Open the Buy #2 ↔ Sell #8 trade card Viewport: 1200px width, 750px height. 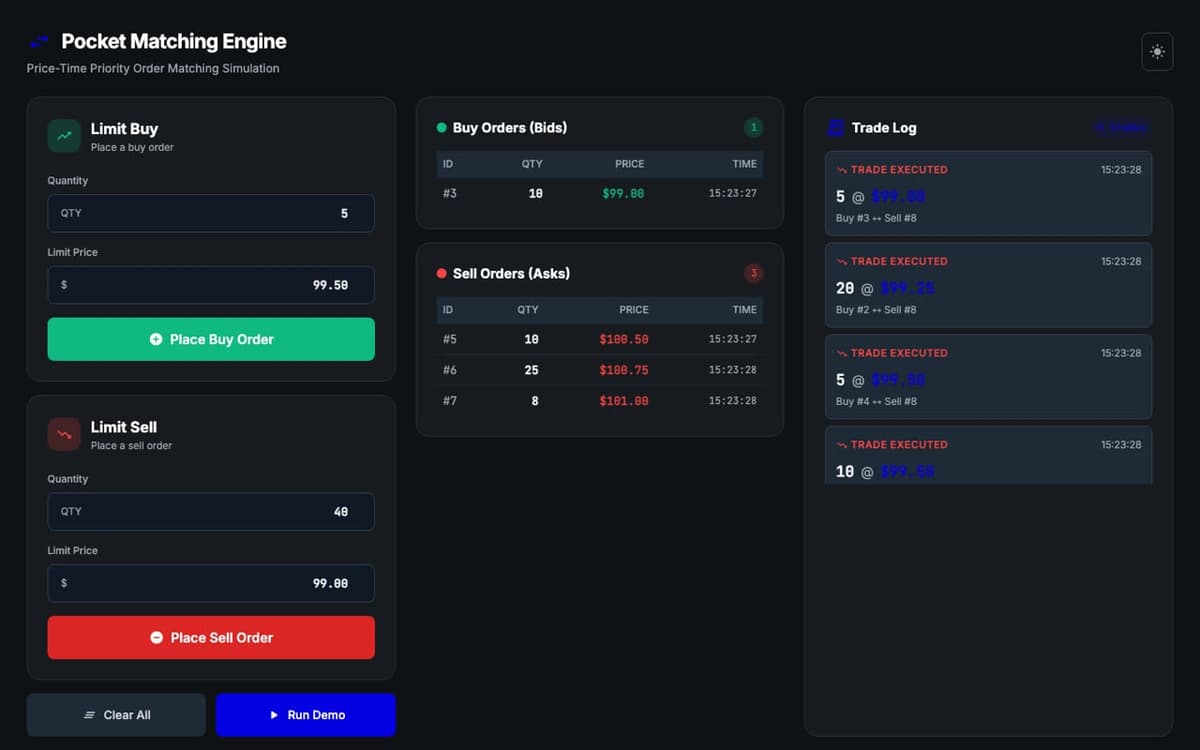point(988,285)
